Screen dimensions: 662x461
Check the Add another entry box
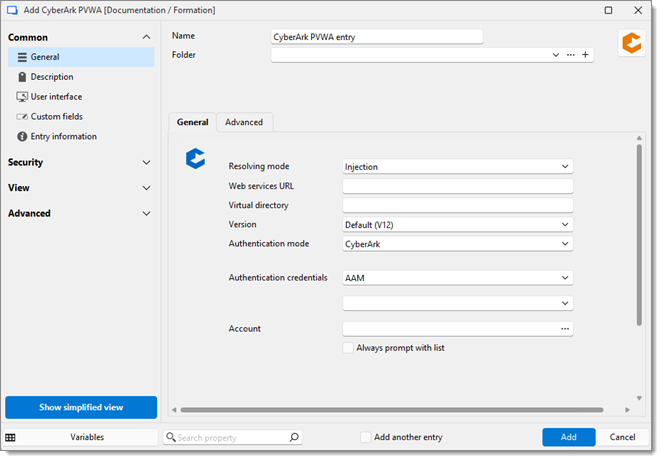tap(366, 437)
